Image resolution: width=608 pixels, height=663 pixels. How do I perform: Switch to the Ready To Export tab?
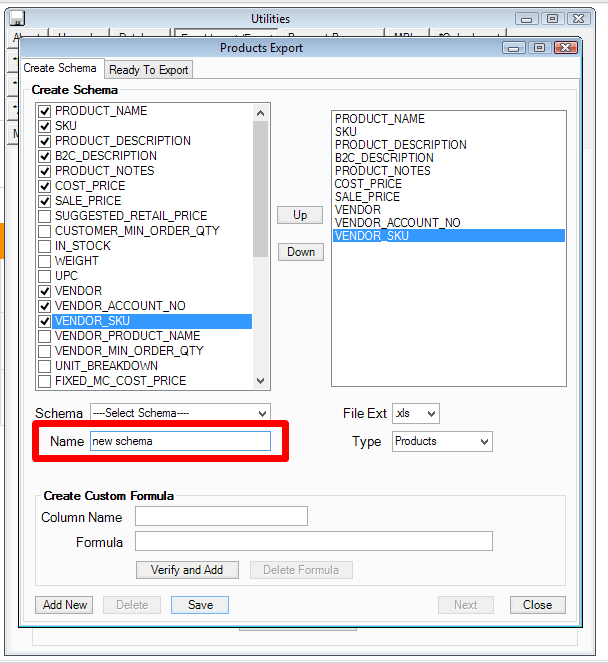pyautogui.click(x=148, y=70)
